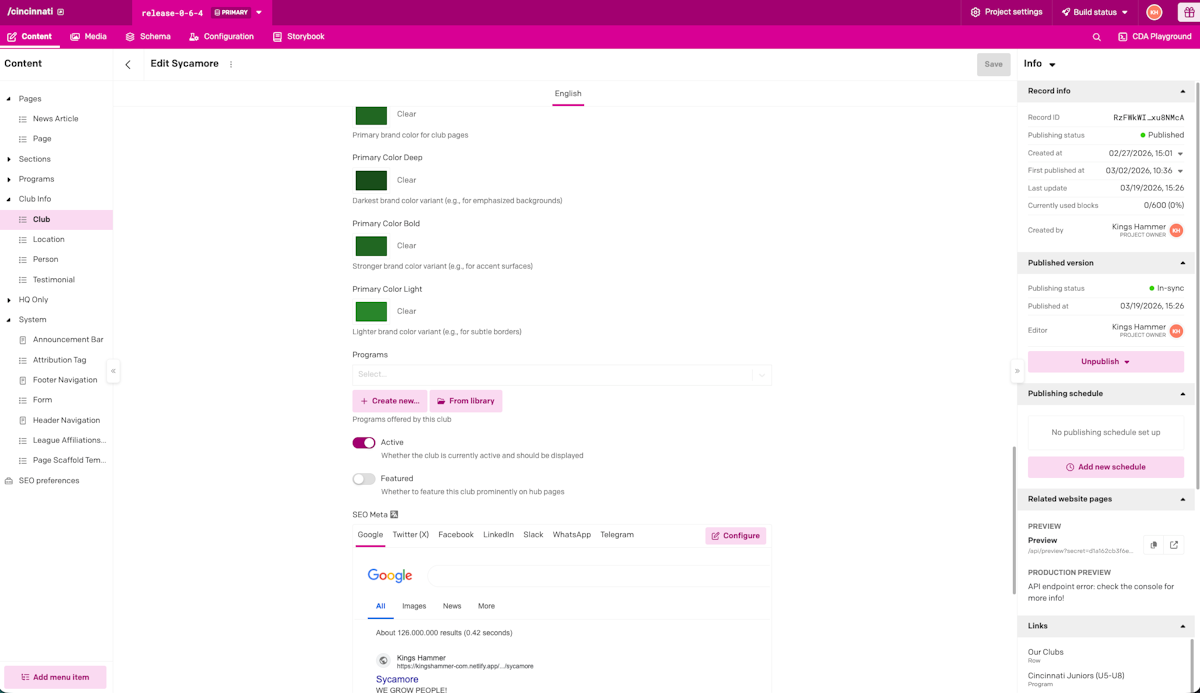Image resolution: width=1200 pixels, height=693 pixels.
Task: Click the Footer Navigation document icon
Action: point(23,380)
